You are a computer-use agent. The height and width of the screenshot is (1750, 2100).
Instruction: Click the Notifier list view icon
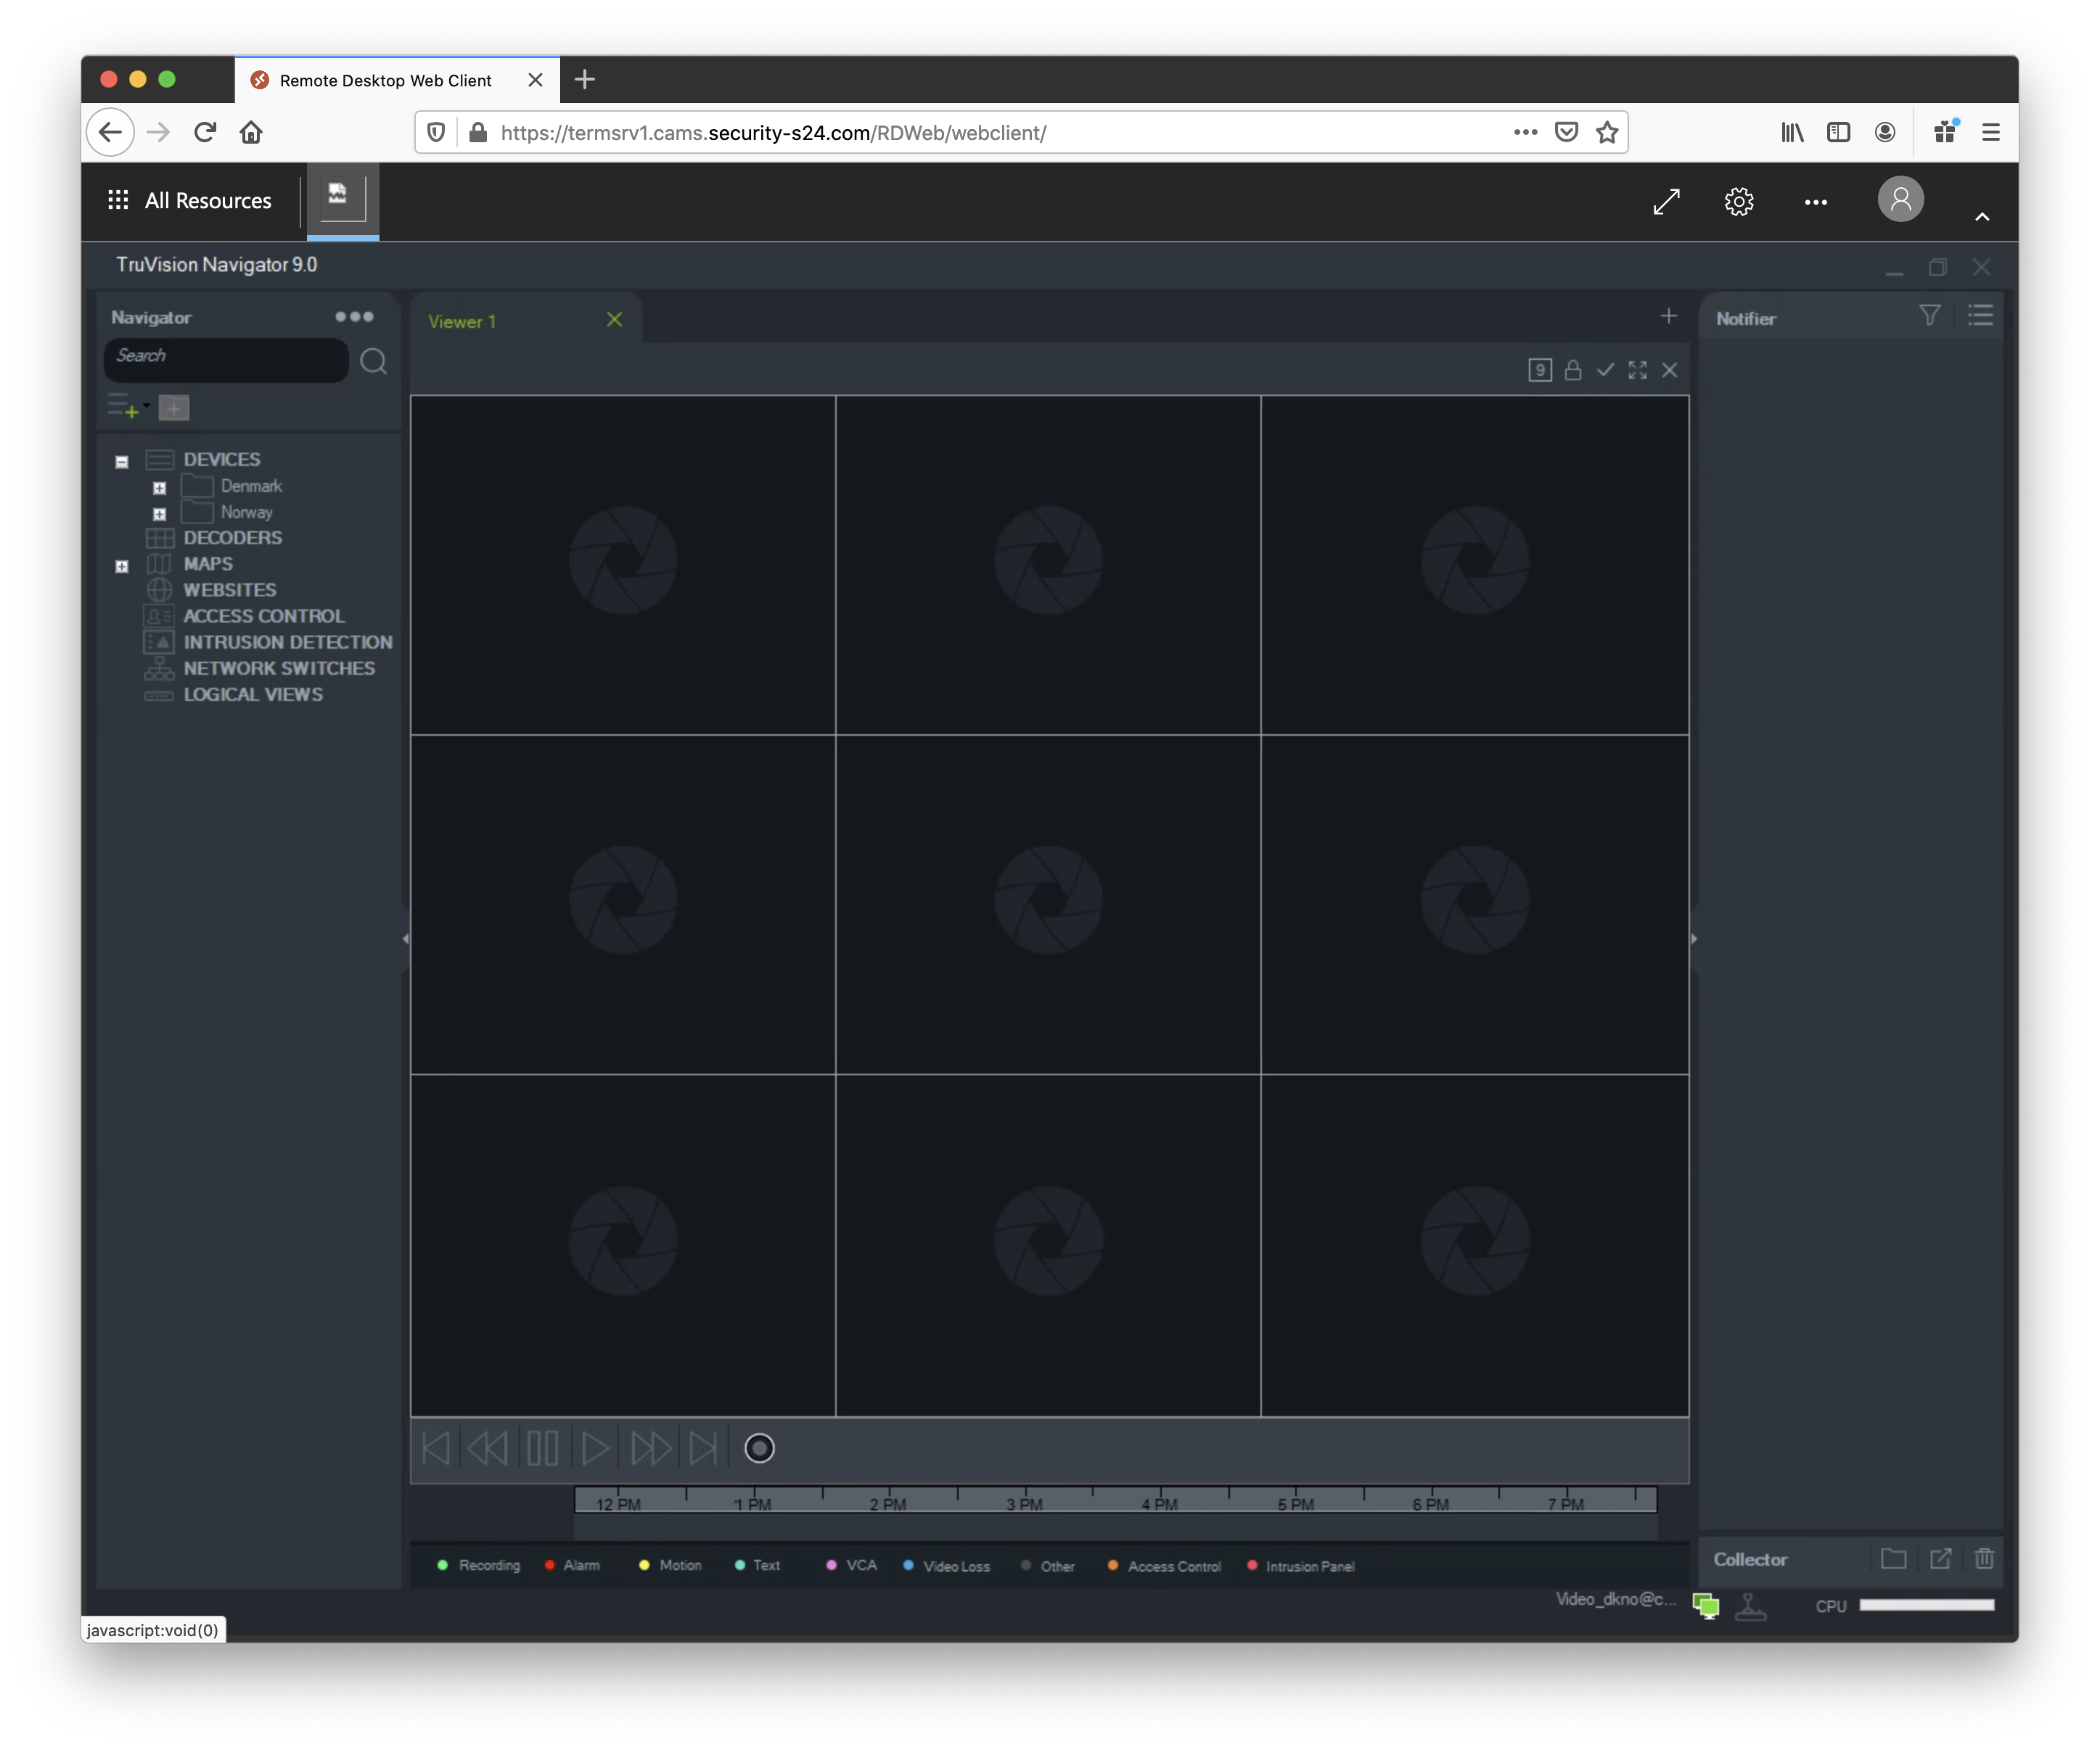click(1980, 316)
